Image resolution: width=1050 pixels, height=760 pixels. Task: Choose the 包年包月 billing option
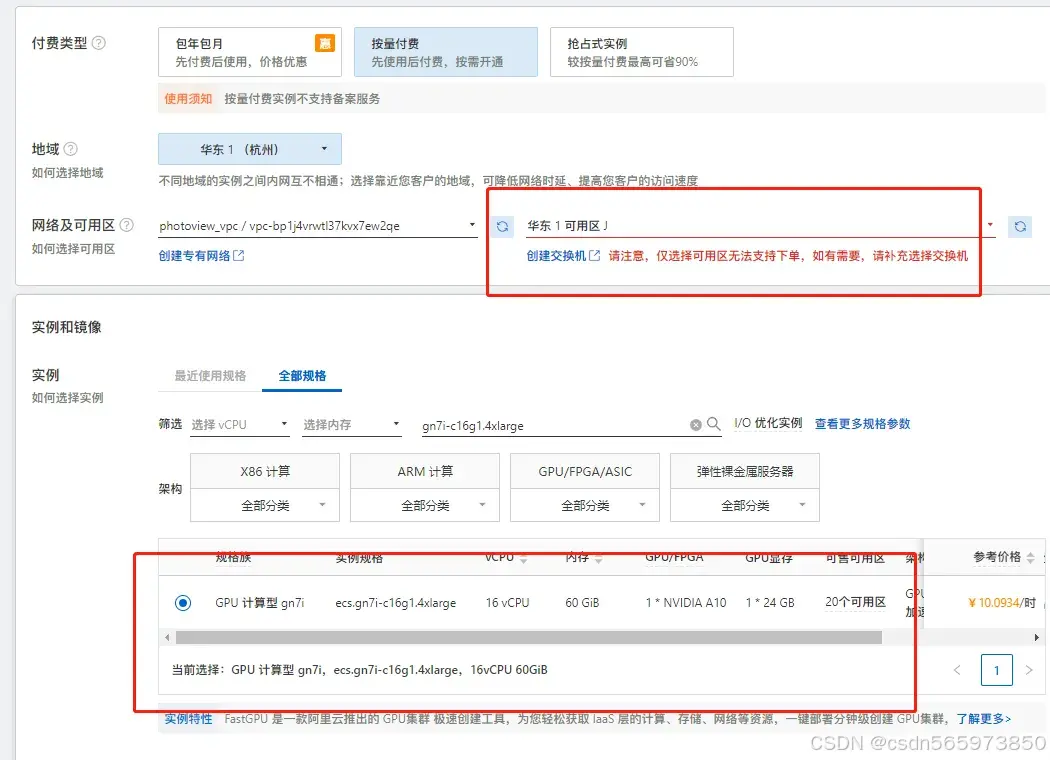pos(249,51)
